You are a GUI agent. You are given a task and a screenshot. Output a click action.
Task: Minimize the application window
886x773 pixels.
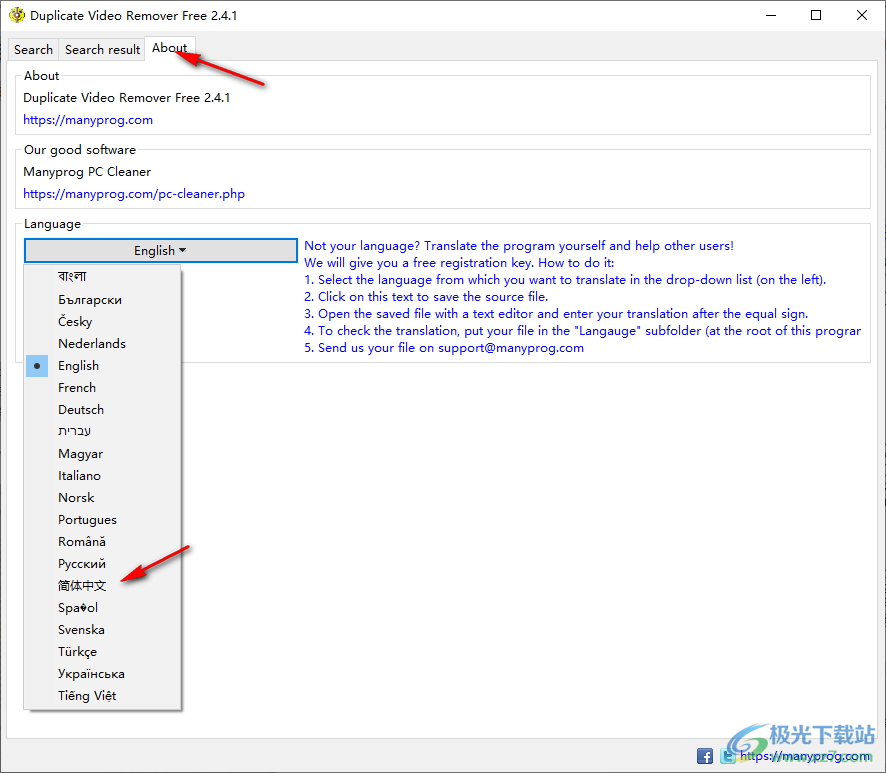pyautogui.click(x=771, y=15)
